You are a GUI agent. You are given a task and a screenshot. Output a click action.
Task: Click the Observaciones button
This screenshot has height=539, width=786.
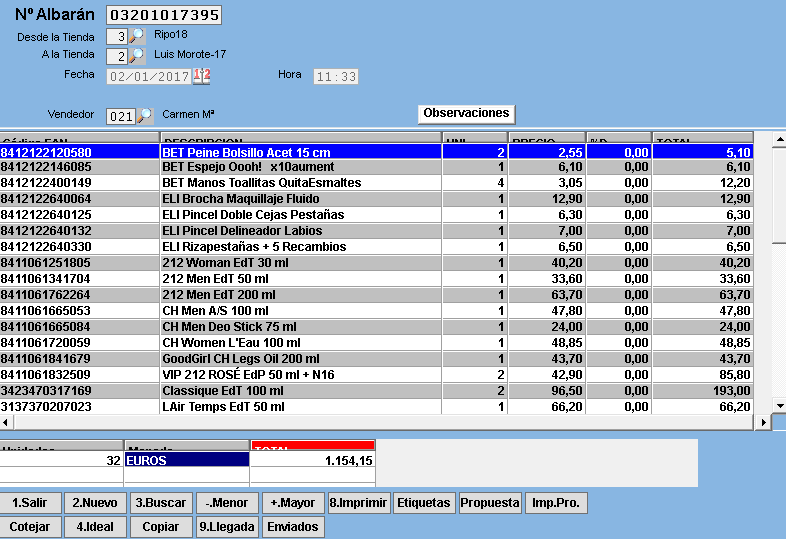tap(466, 113)
